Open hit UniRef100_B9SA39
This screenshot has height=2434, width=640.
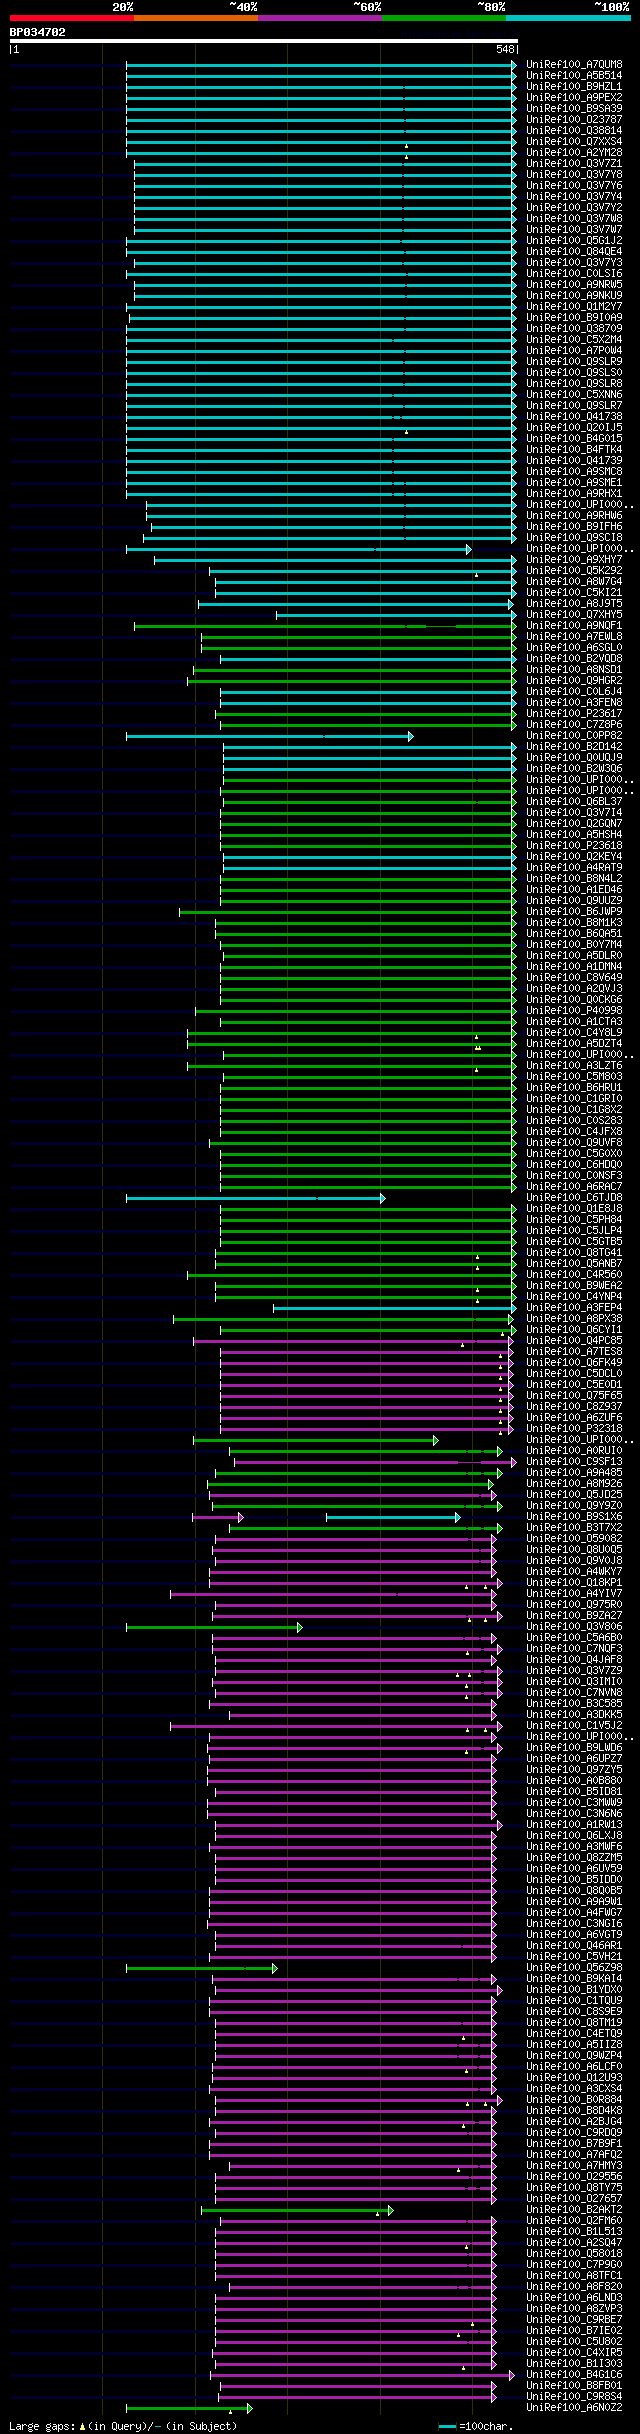point(574,109)
